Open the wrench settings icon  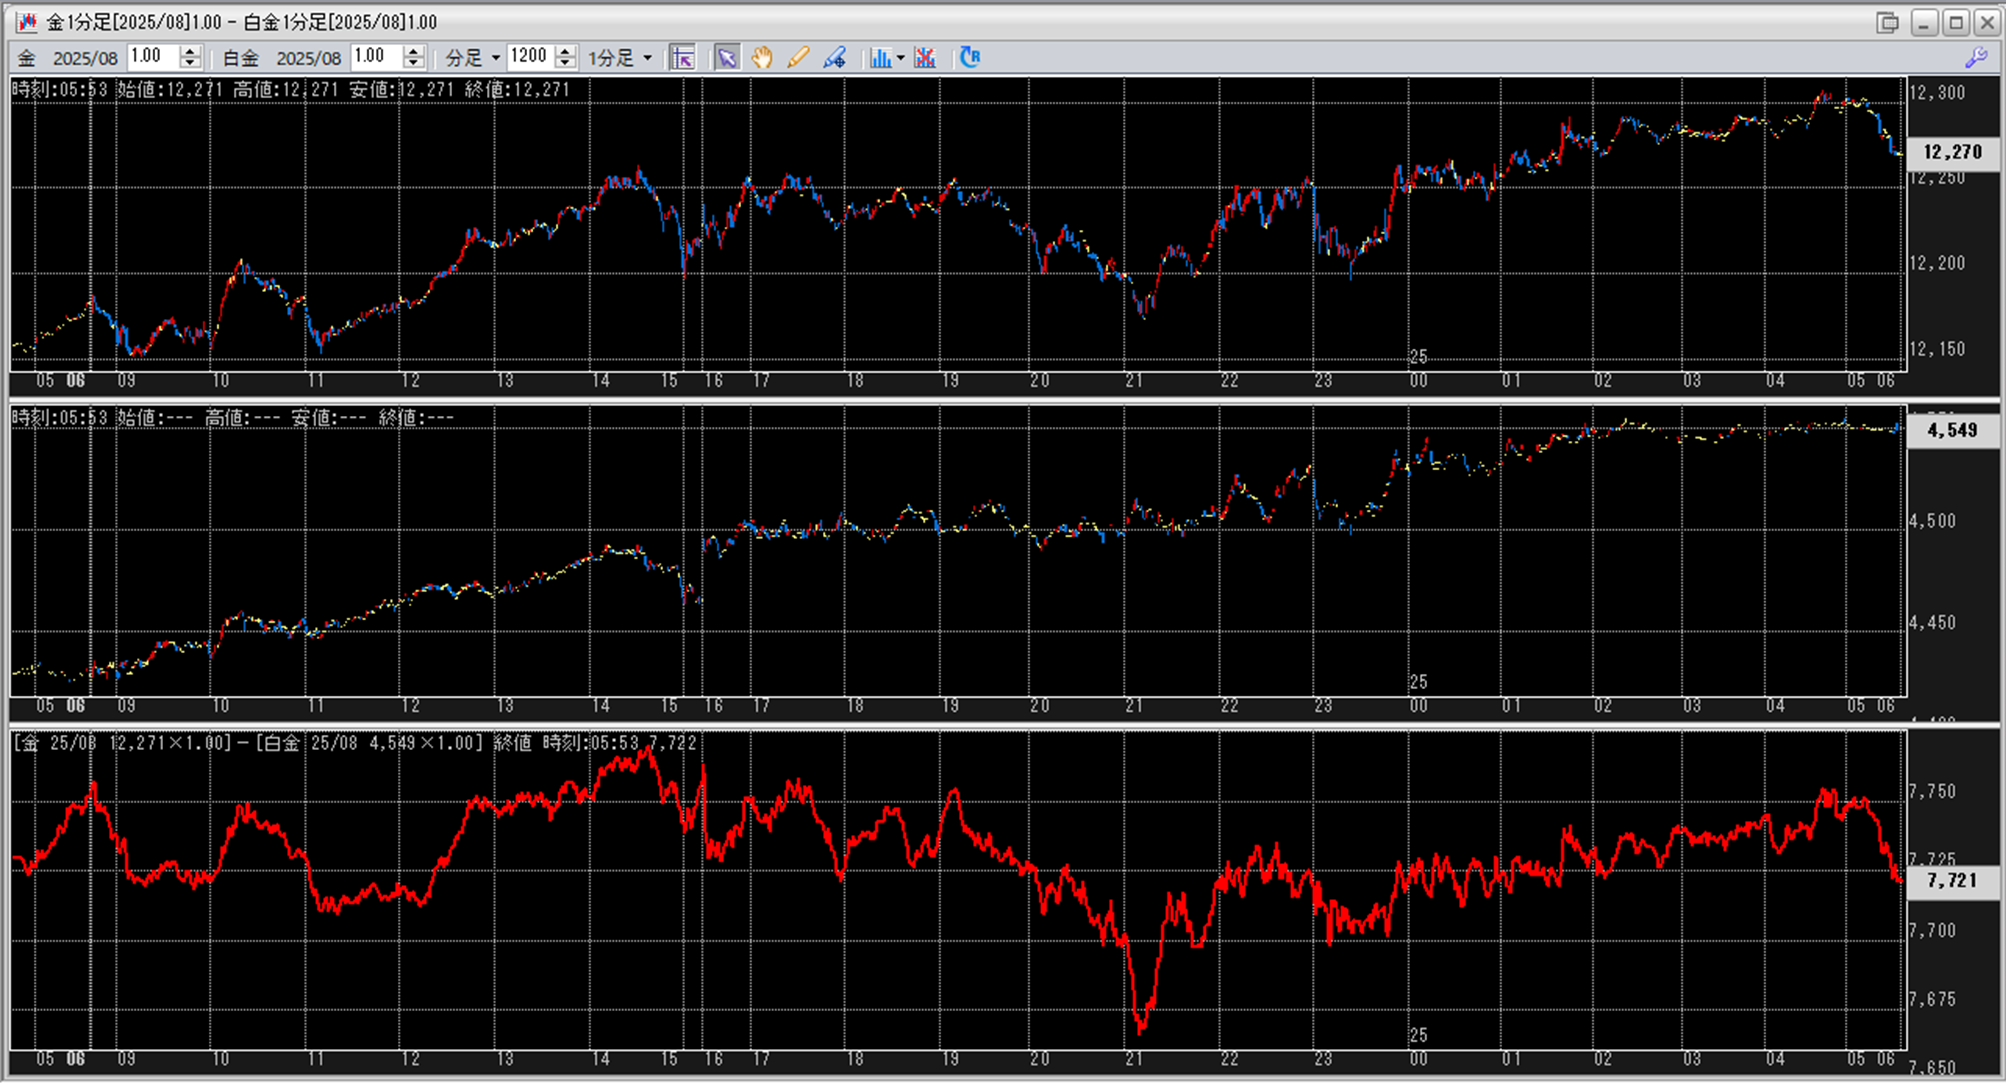pos(1976,57)
